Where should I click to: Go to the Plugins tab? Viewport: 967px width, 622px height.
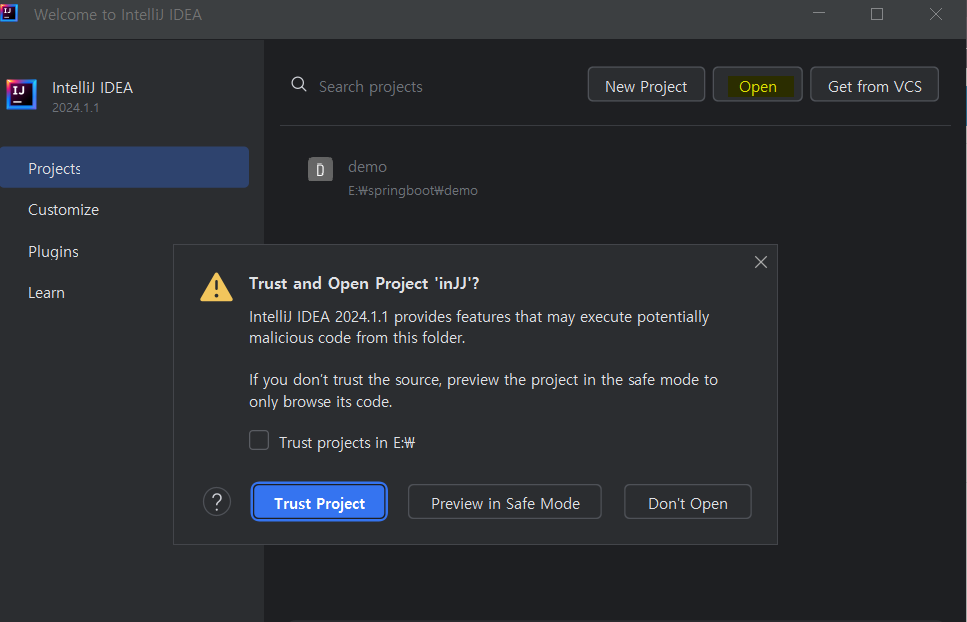pyautogui.click(x=53, y=252)
